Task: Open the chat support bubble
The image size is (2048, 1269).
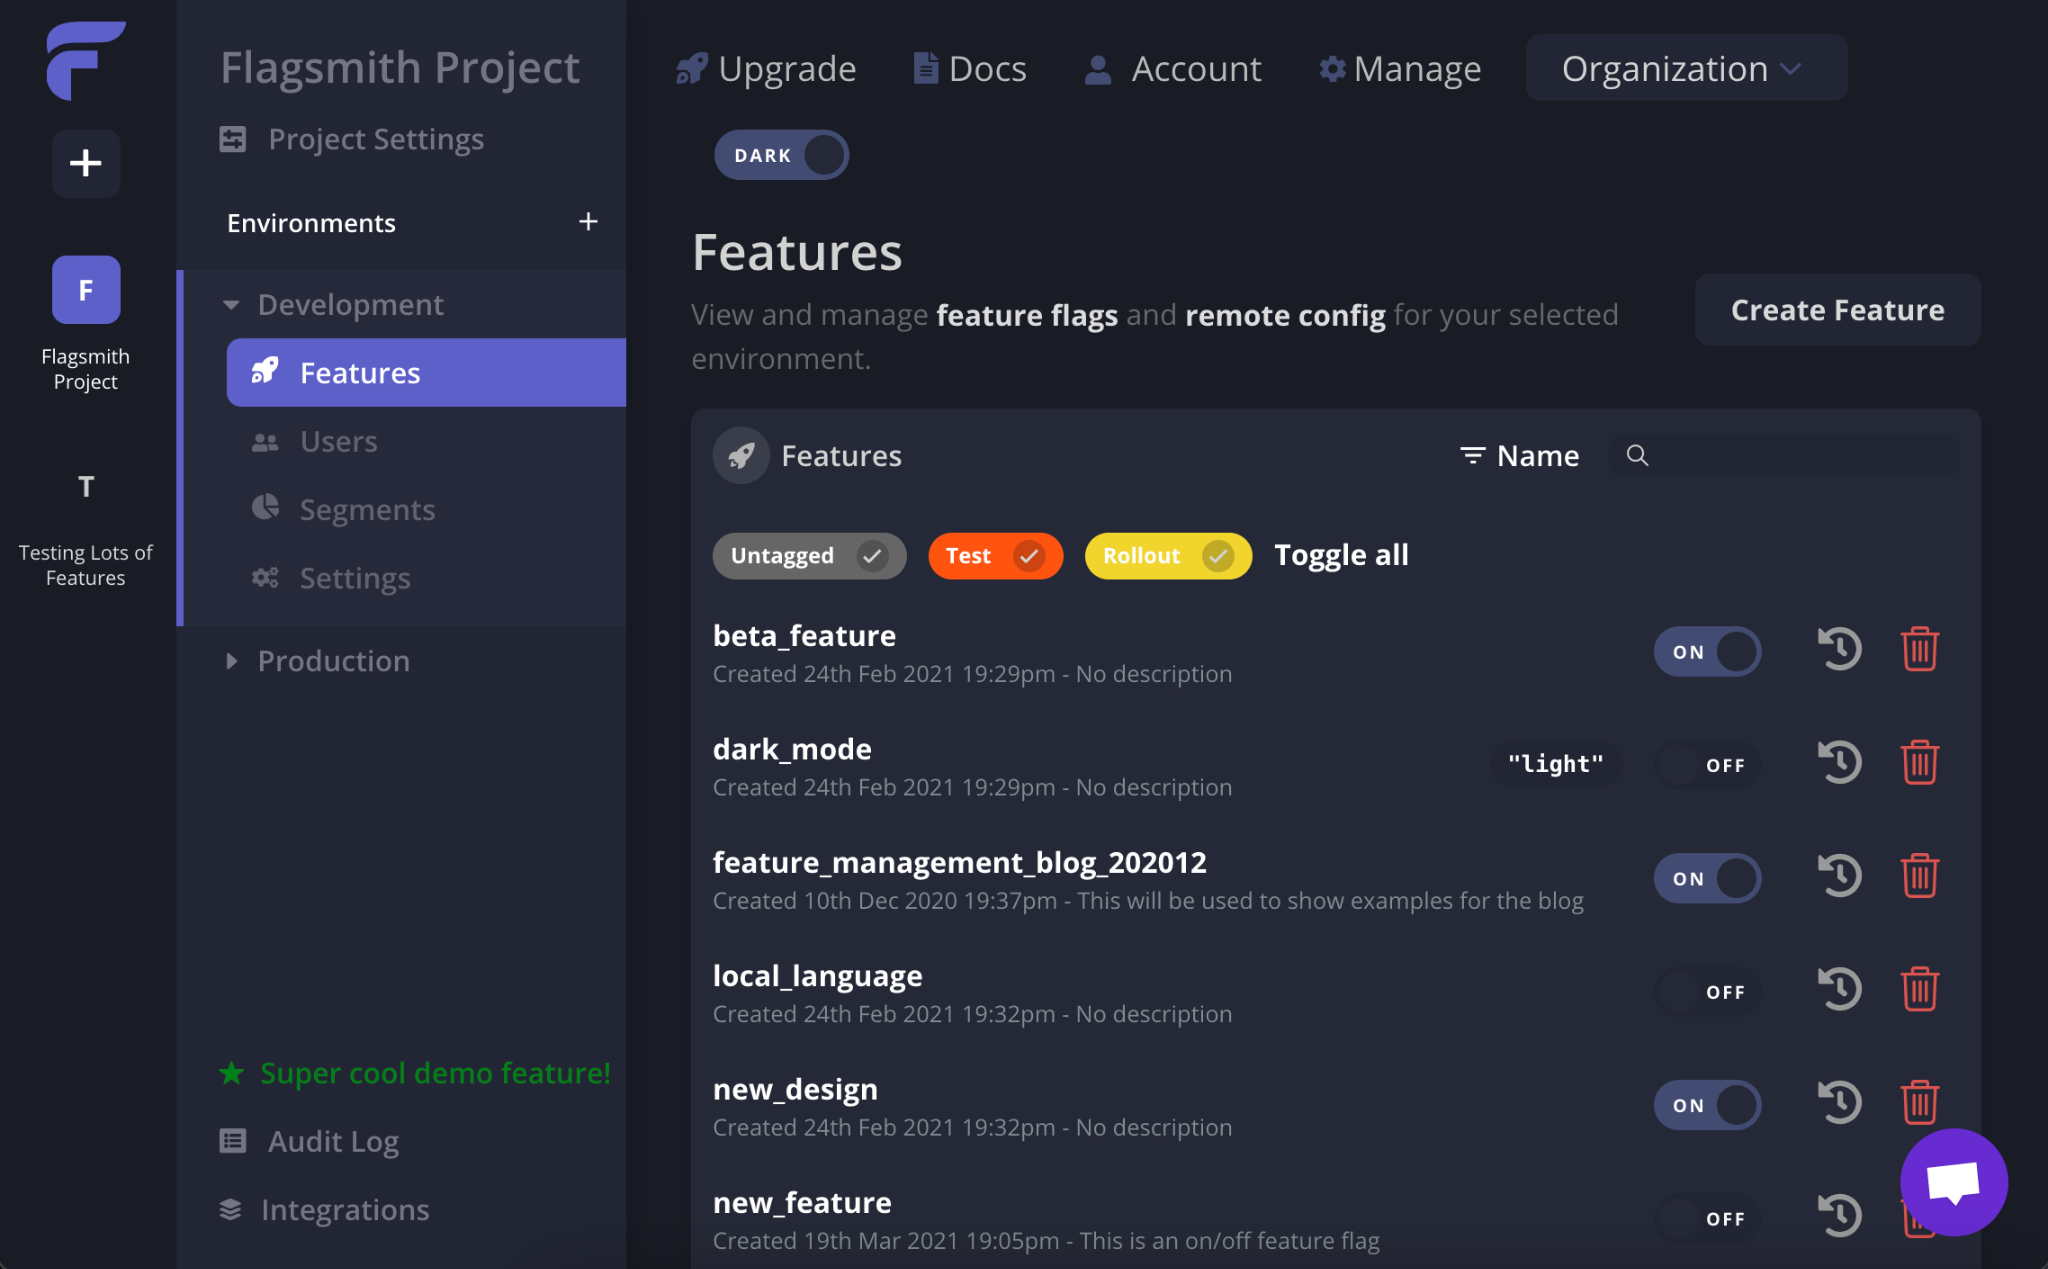Action: point(1954,1182)
